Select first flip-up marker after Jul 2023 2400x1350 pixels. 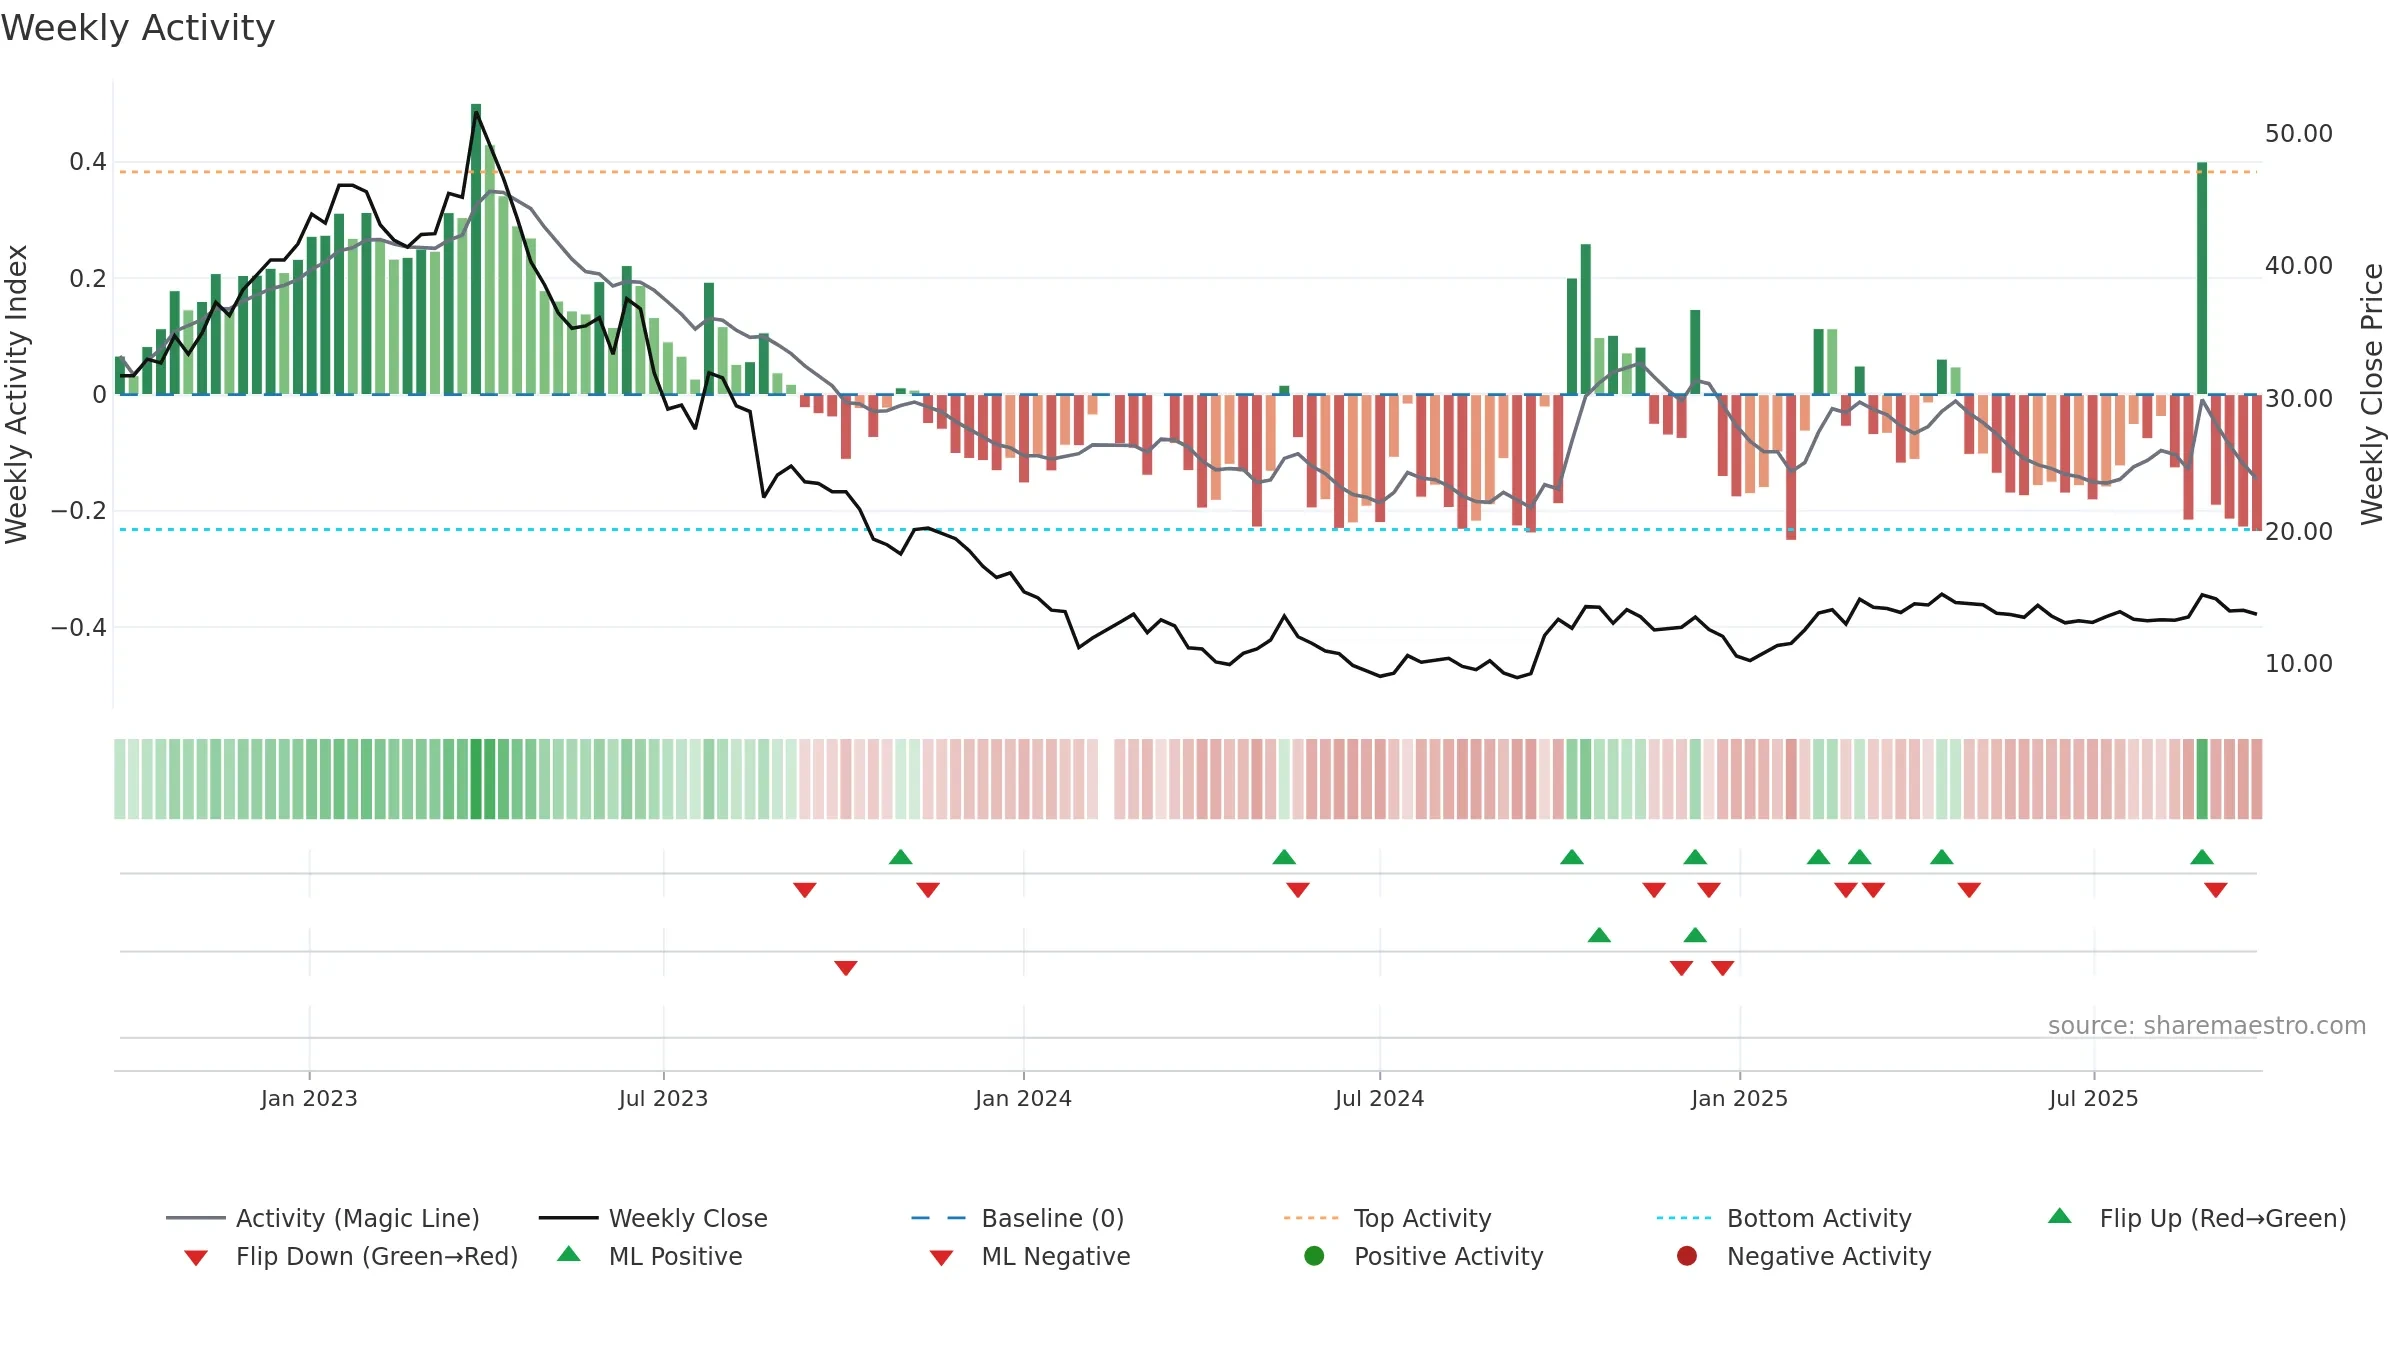901,857
